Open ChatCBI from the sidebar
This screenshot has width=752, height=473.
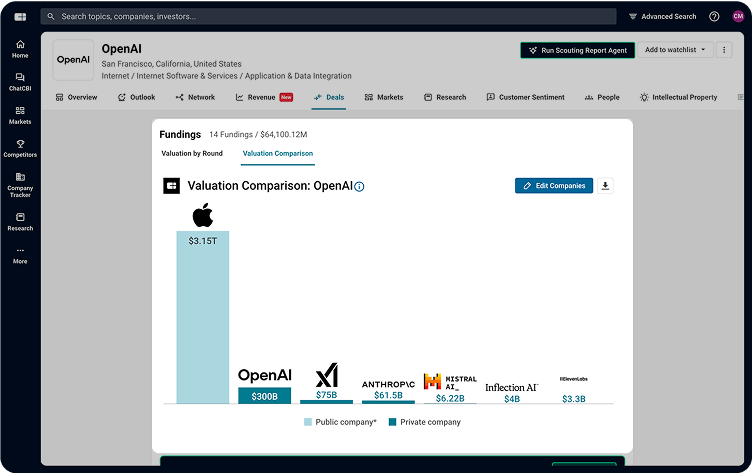(x=20, y=81)
